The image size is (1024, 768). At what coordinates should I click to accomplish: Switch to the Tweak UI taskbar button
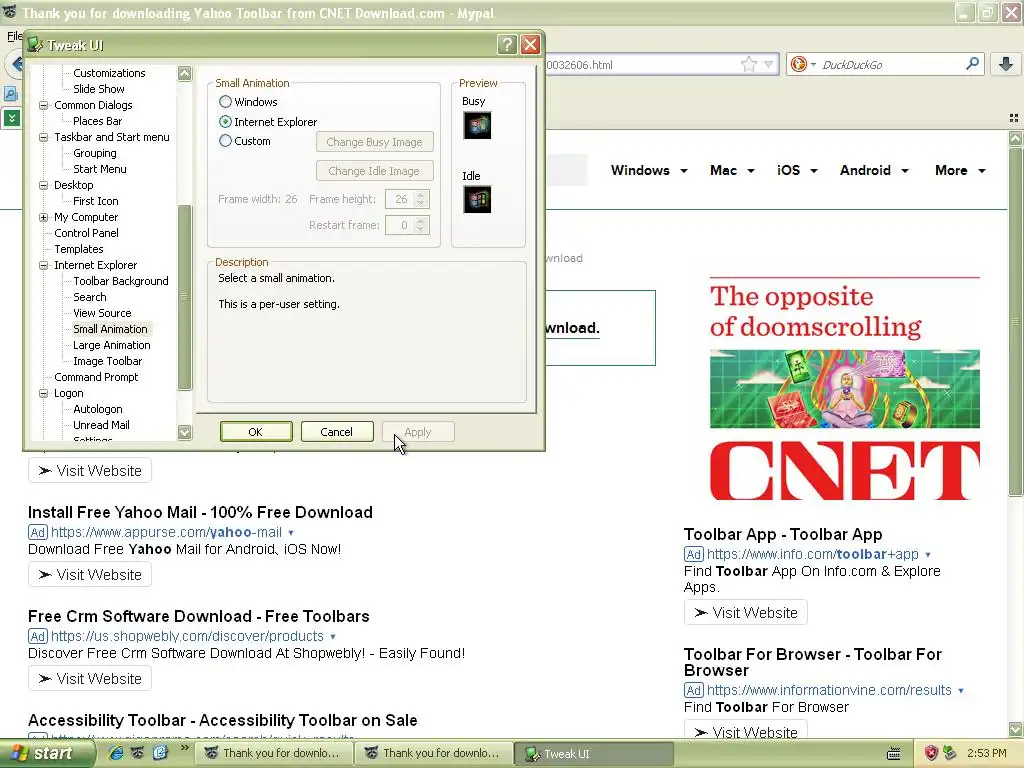[593, 754]
